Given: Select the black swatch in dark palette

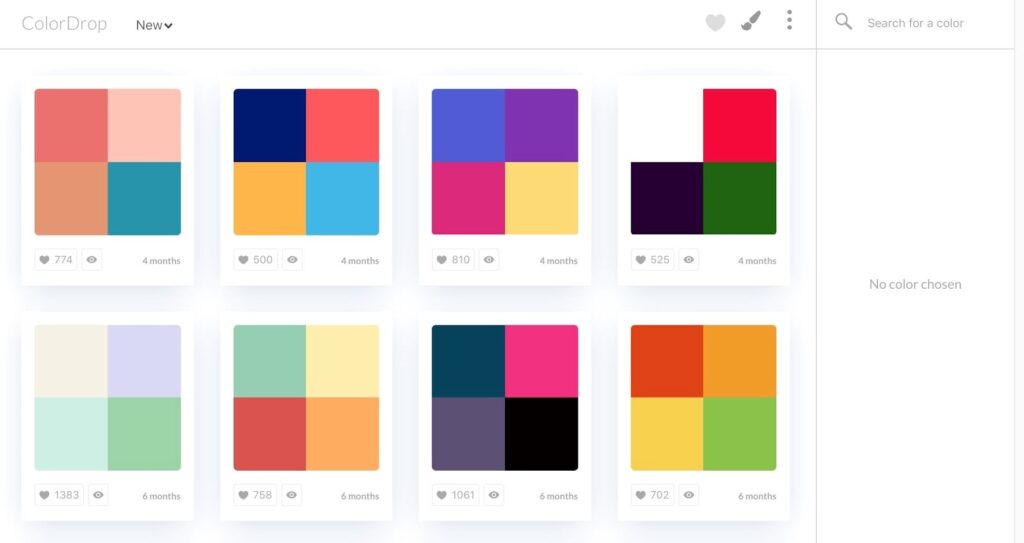Looking at the screenshot, I should [541, 434].
